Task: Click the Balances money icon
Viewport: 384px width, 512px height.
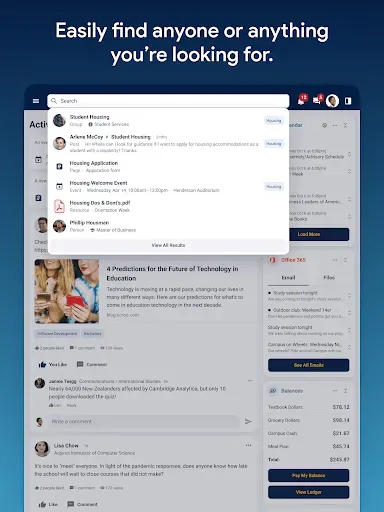Action: [273, 391]
